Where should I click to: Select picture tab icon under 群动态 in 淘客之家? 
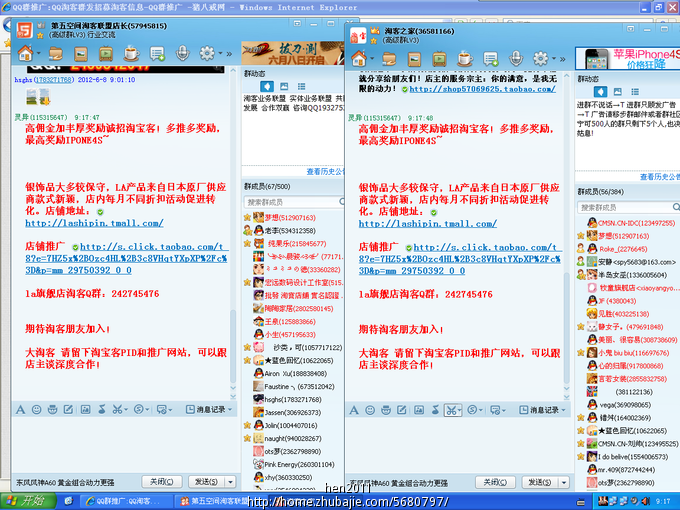618,92
